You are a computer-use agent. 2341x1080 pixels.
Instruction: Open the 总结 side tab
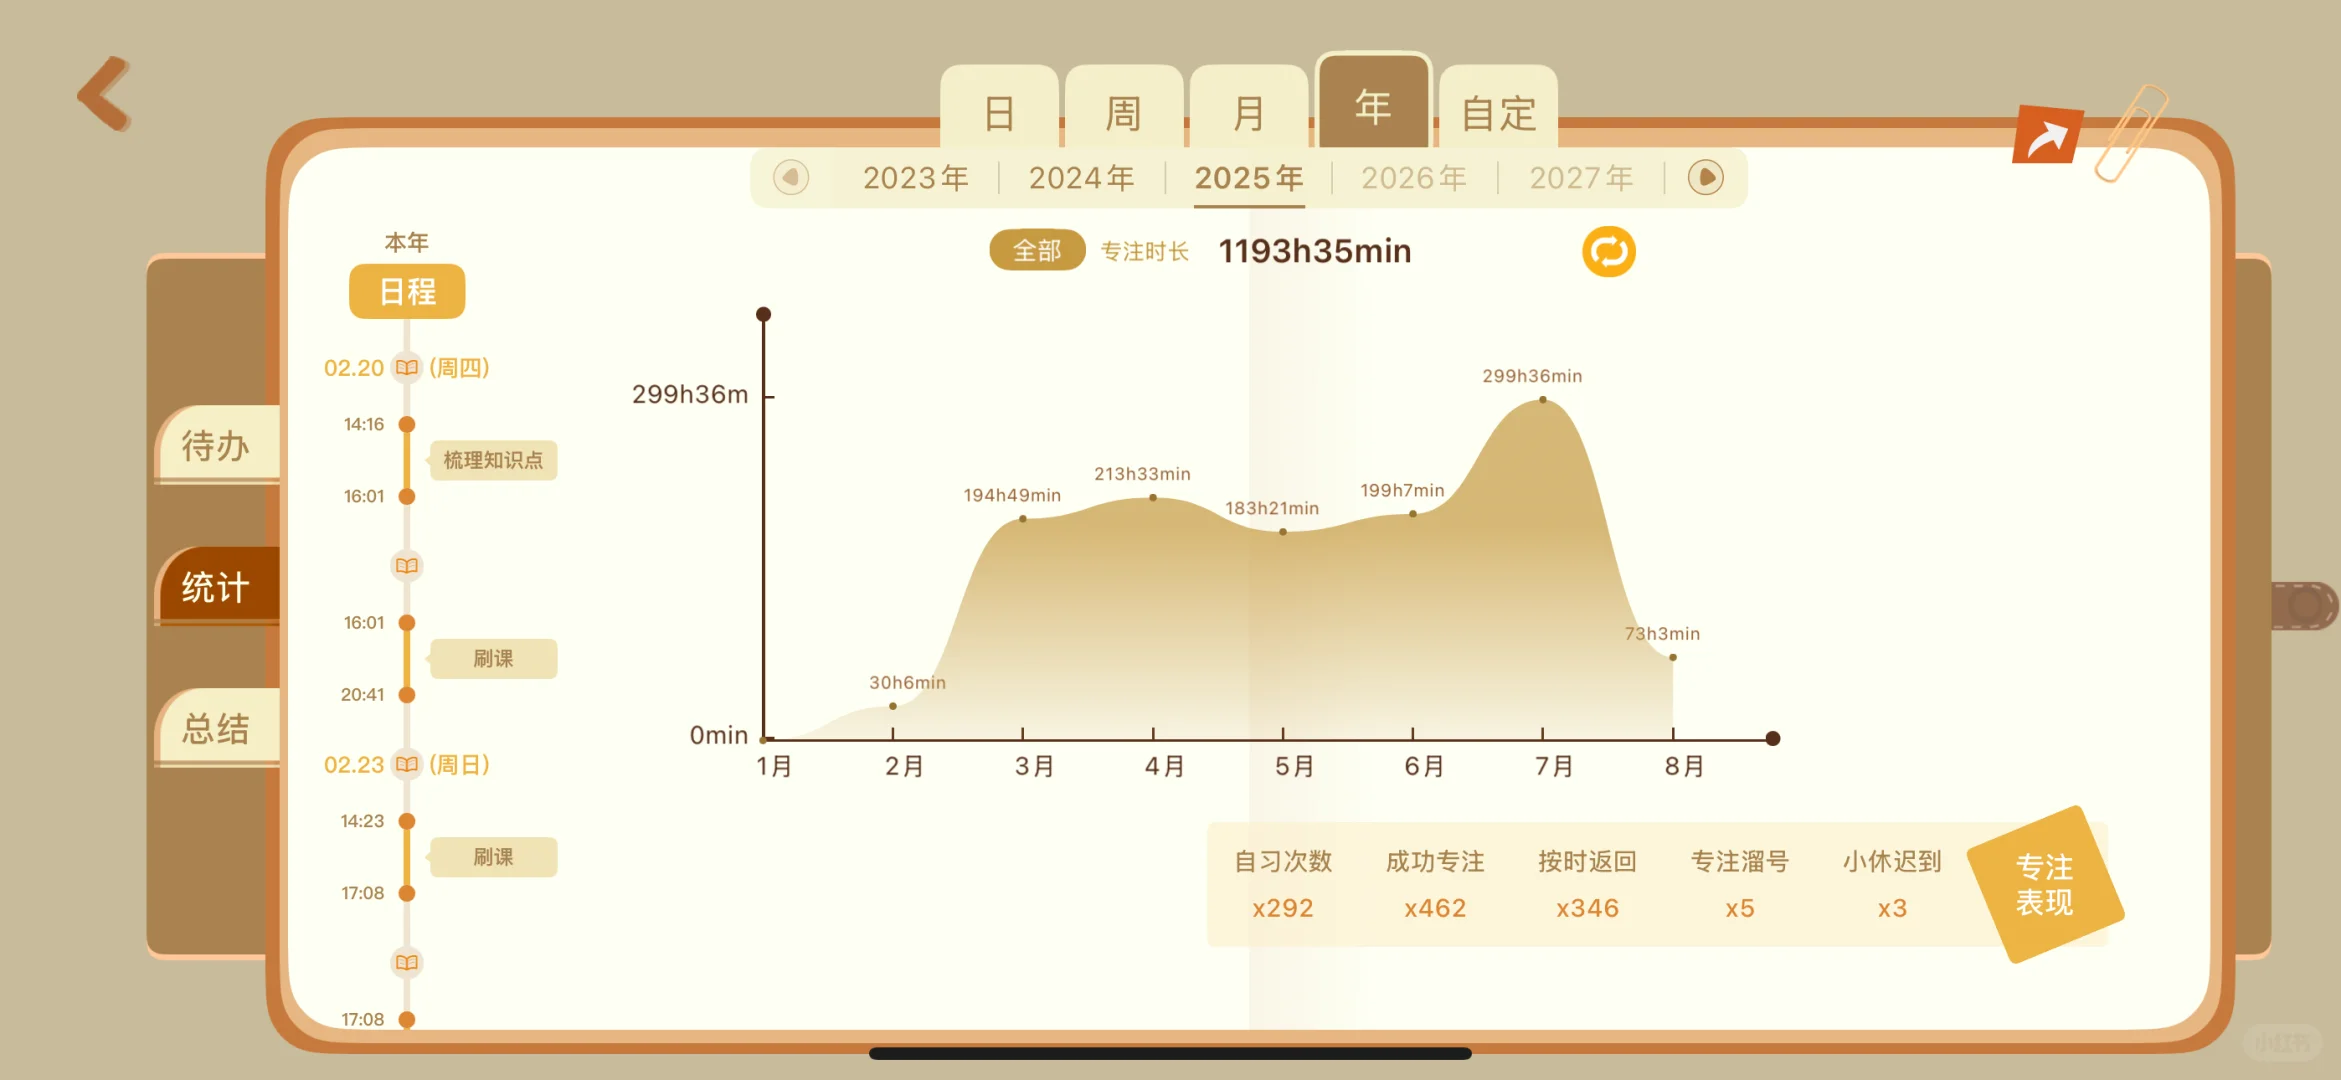click(x=216, y=729)
